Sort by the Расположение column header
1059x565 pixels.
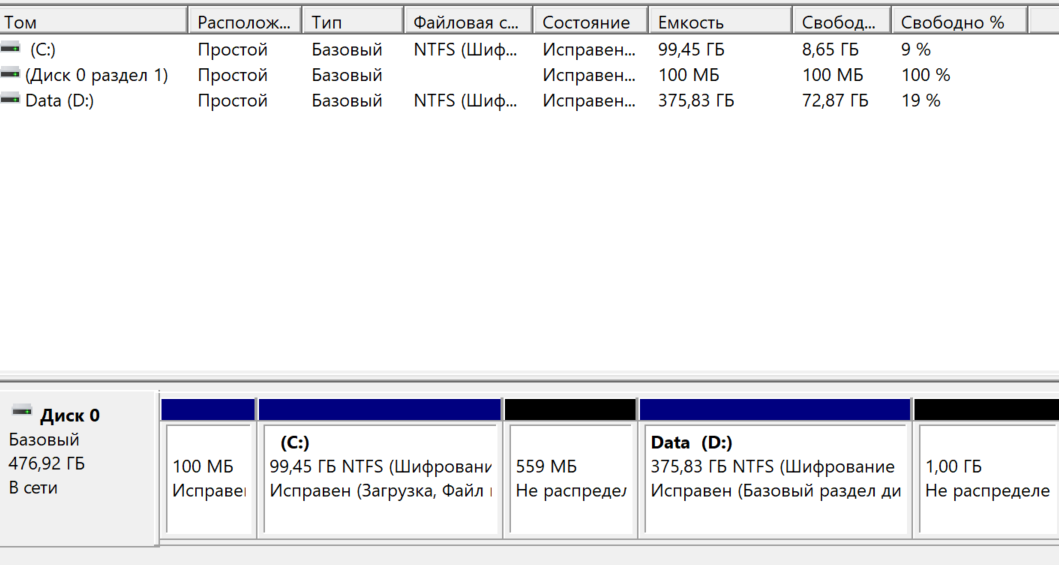coord(244,22)
